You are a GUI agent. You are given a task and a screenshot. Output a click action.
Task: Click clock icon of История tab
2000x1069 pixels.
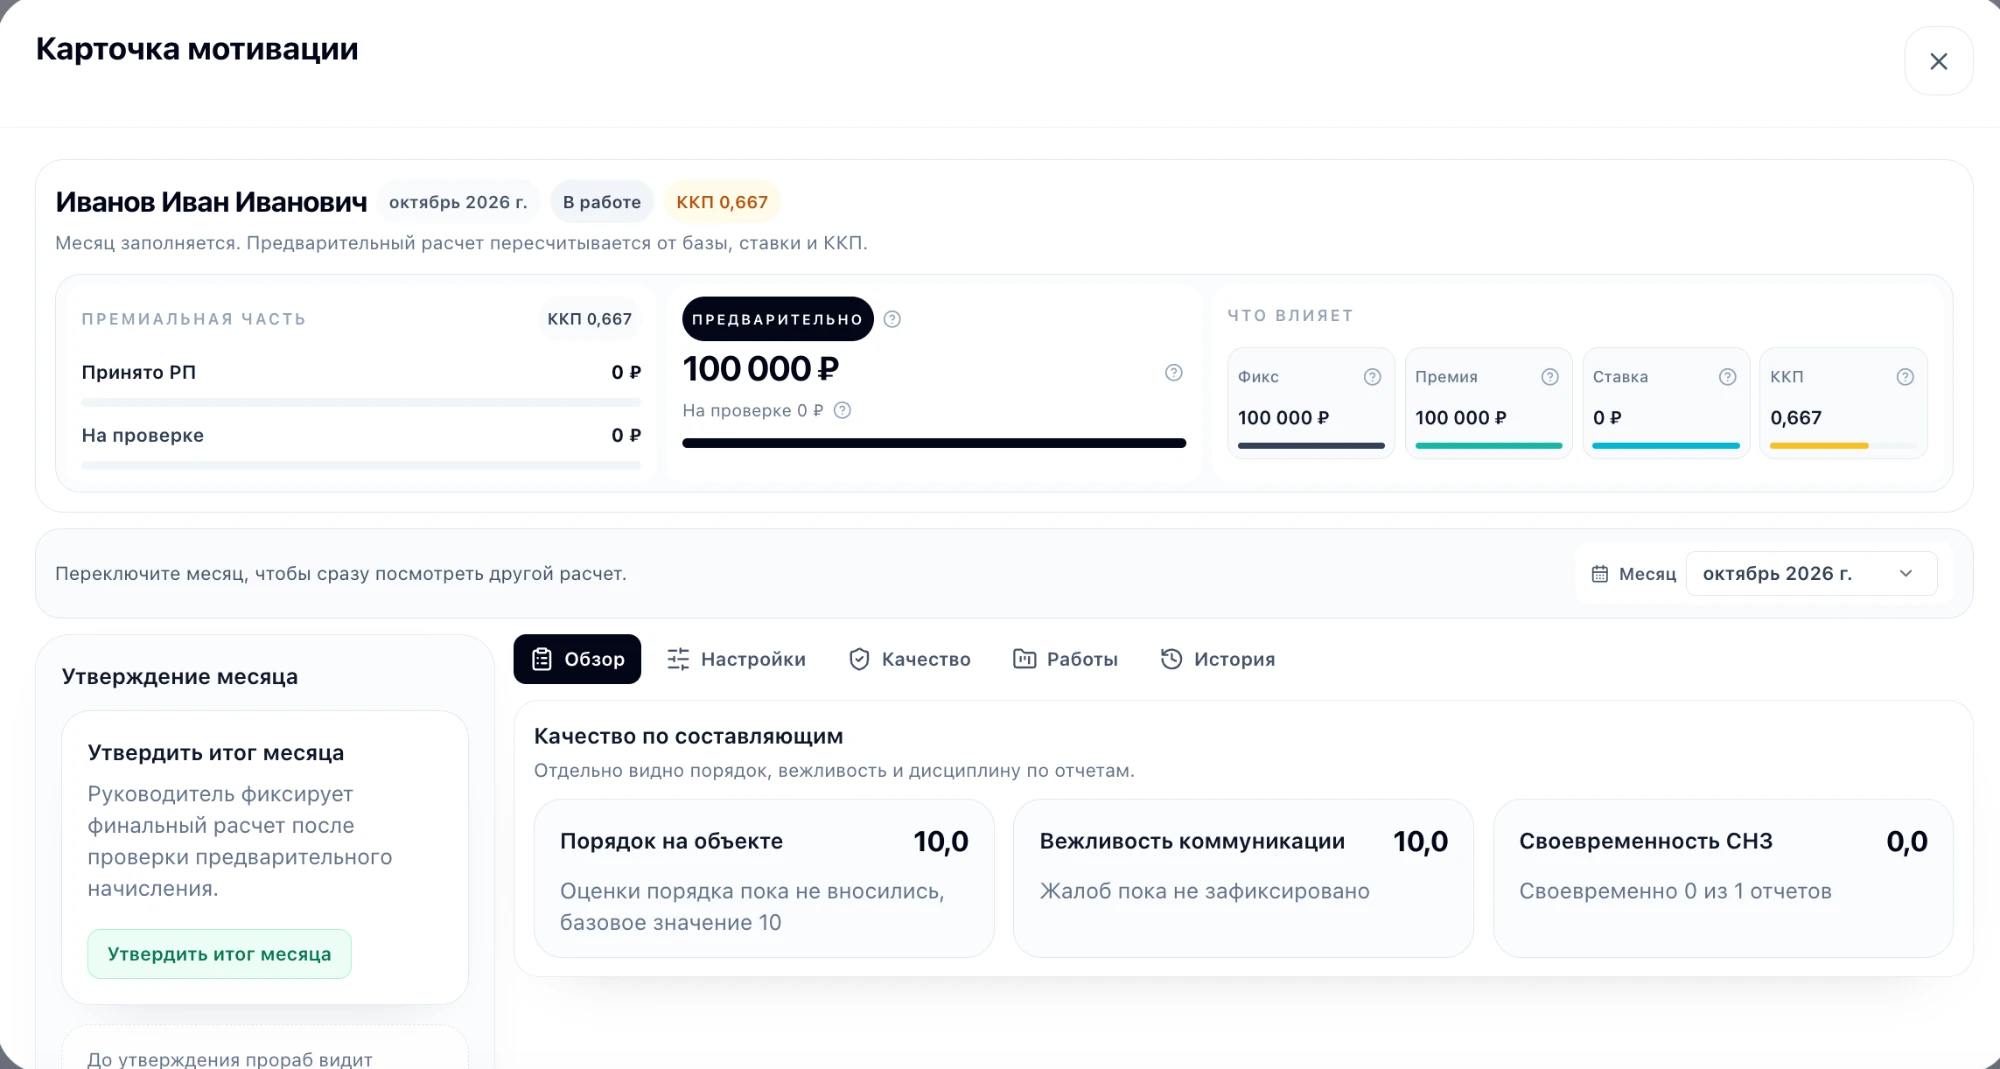[x=1171, y=659]
